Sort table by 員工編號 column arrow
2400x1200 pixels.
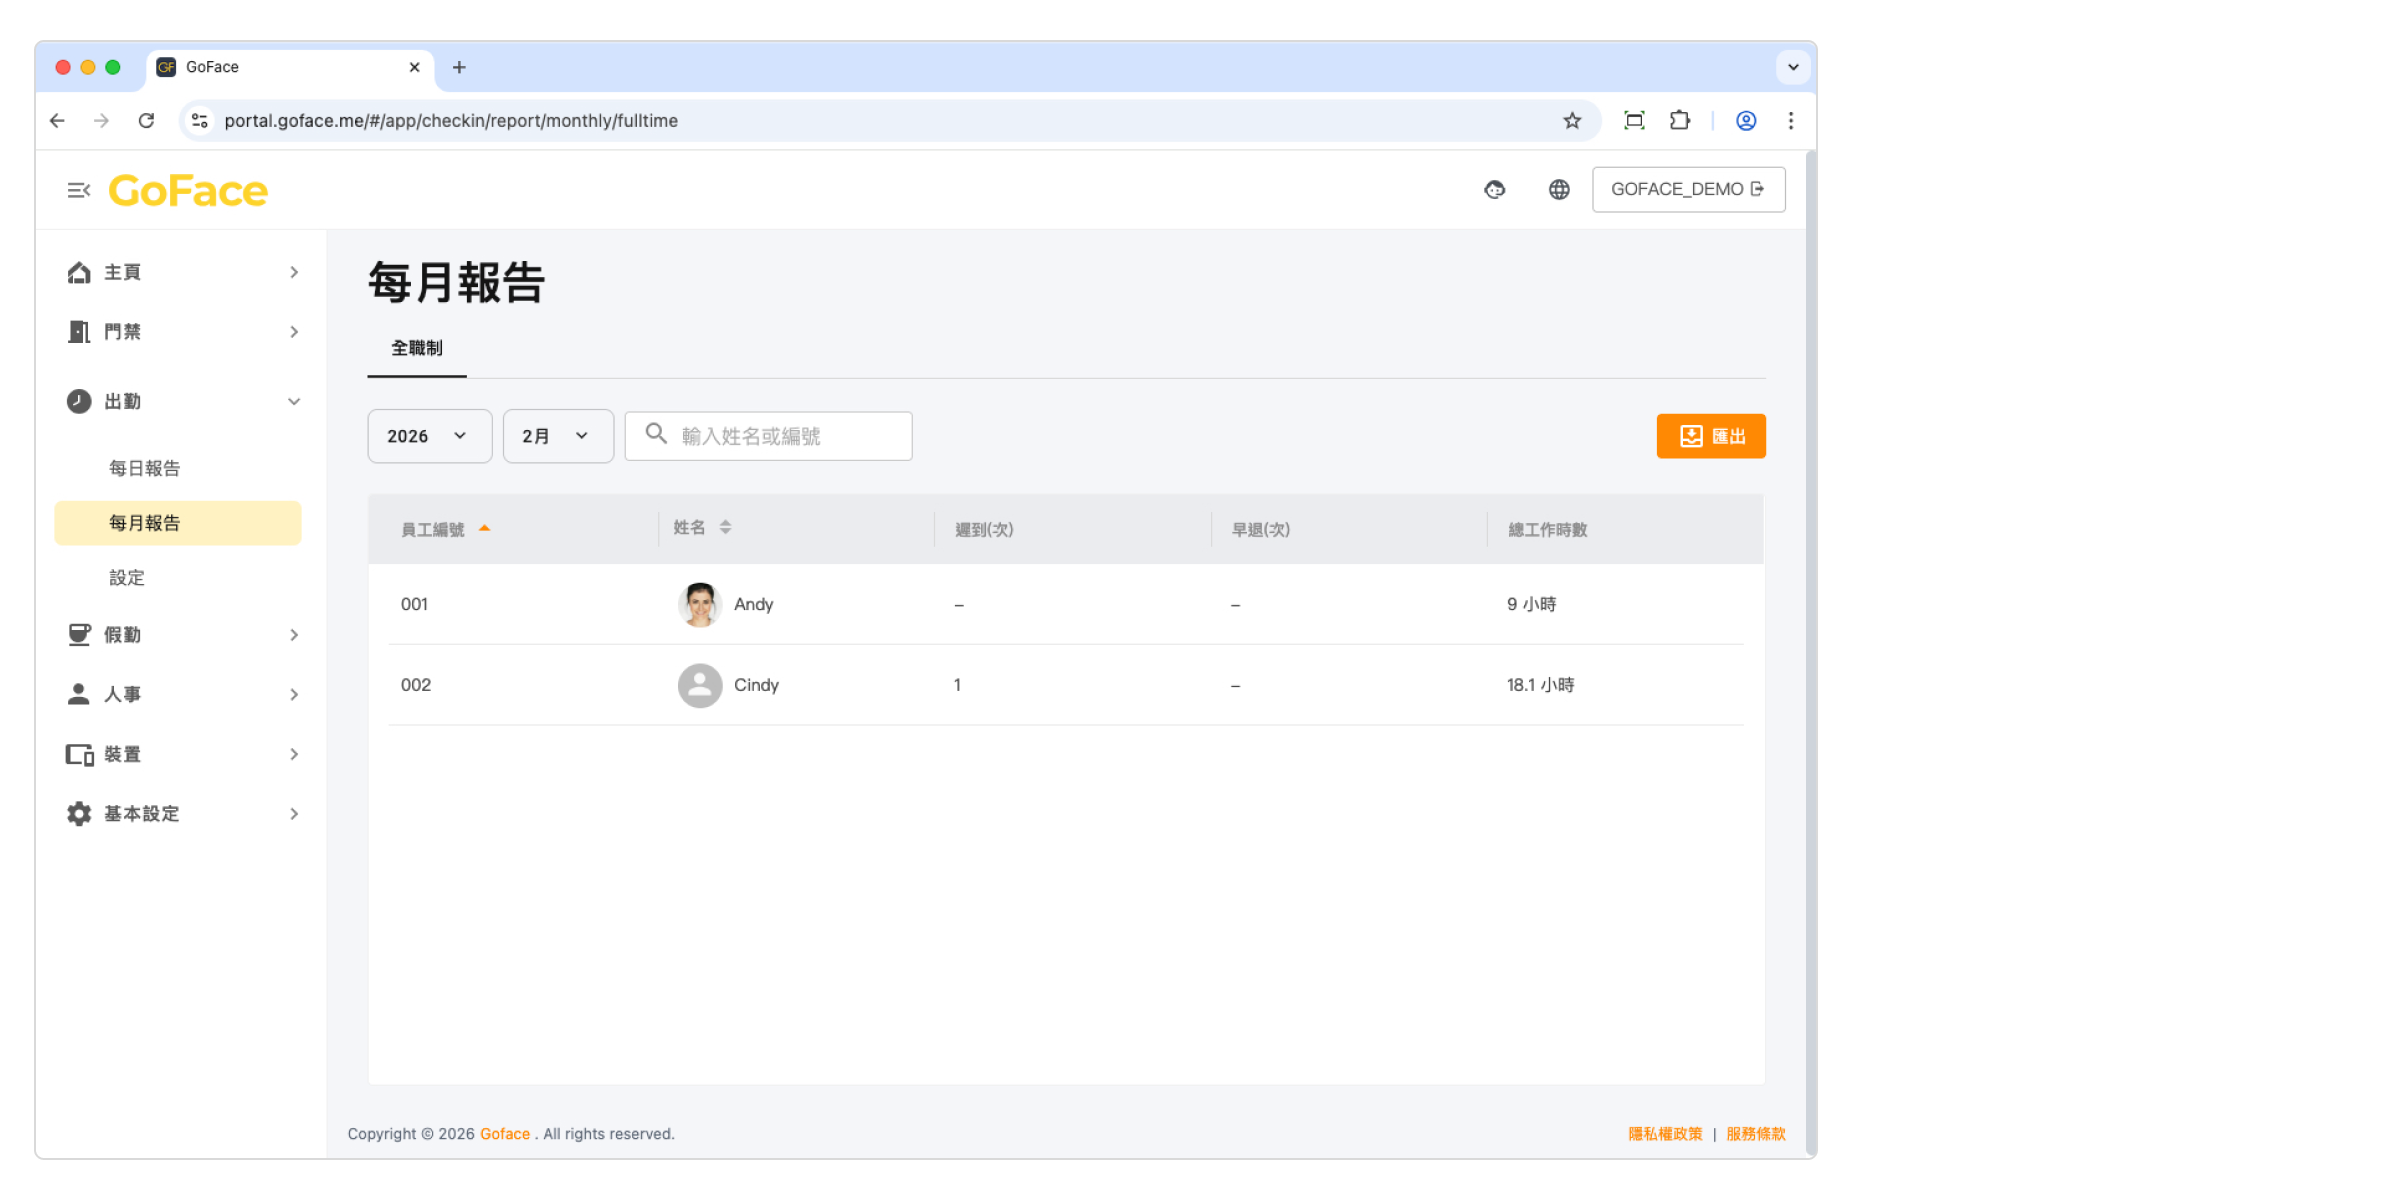(x=485, y=529)
